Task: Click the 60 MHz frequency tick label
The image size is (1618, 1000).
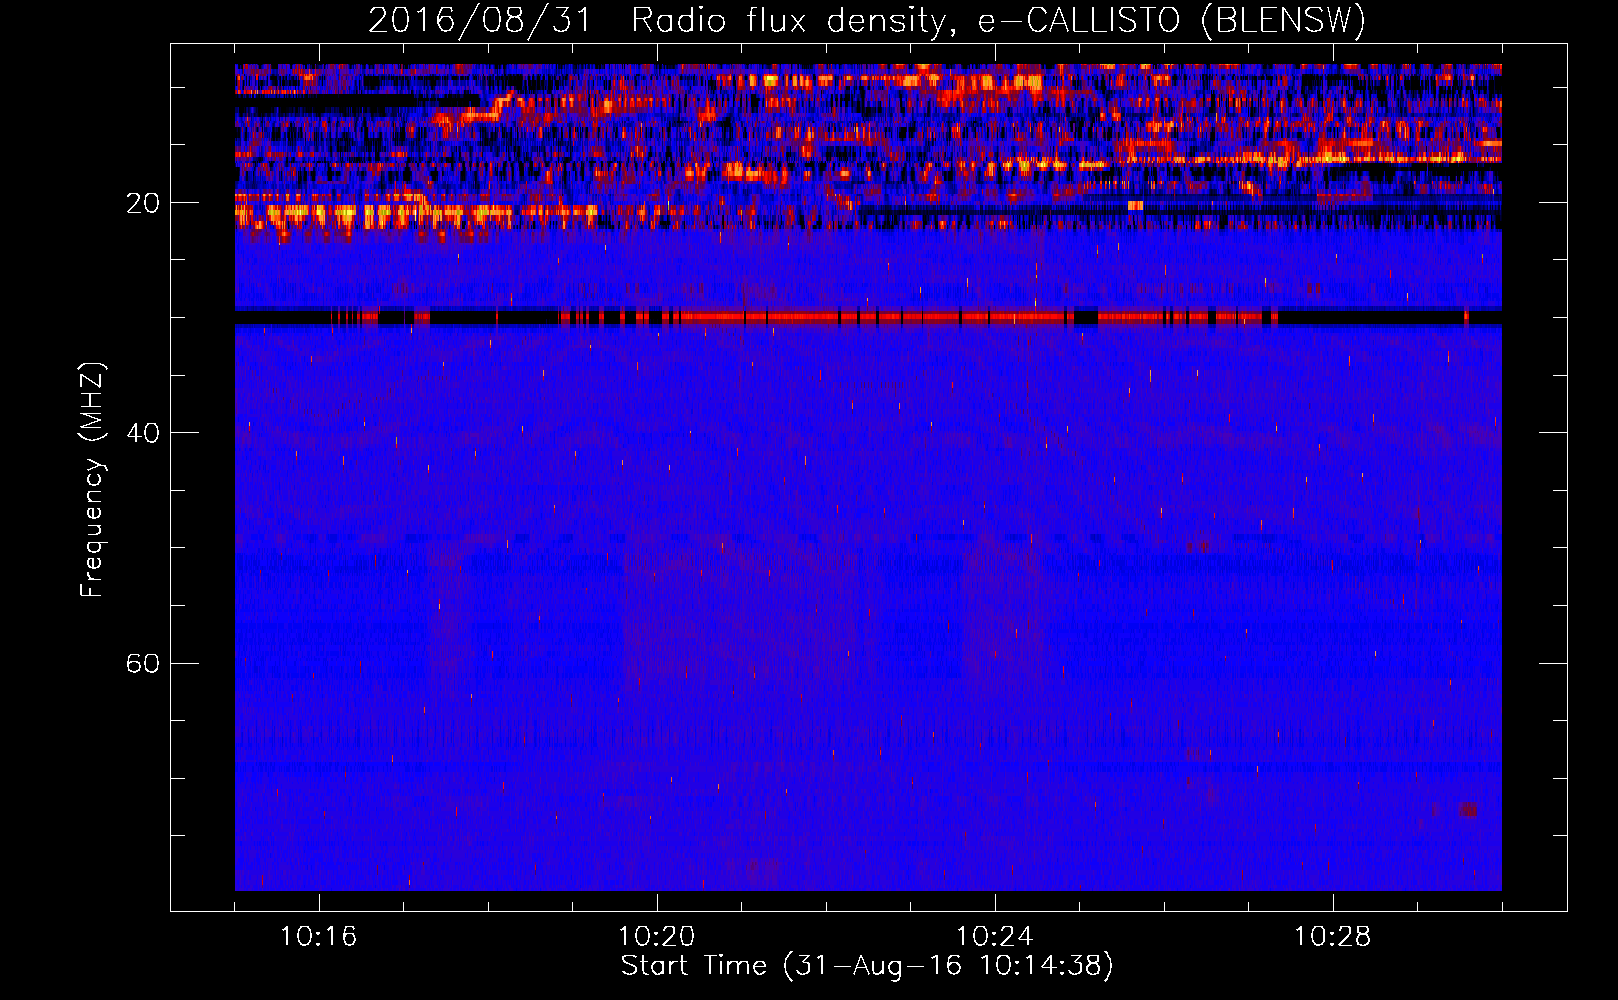Action: coord(143,663)
